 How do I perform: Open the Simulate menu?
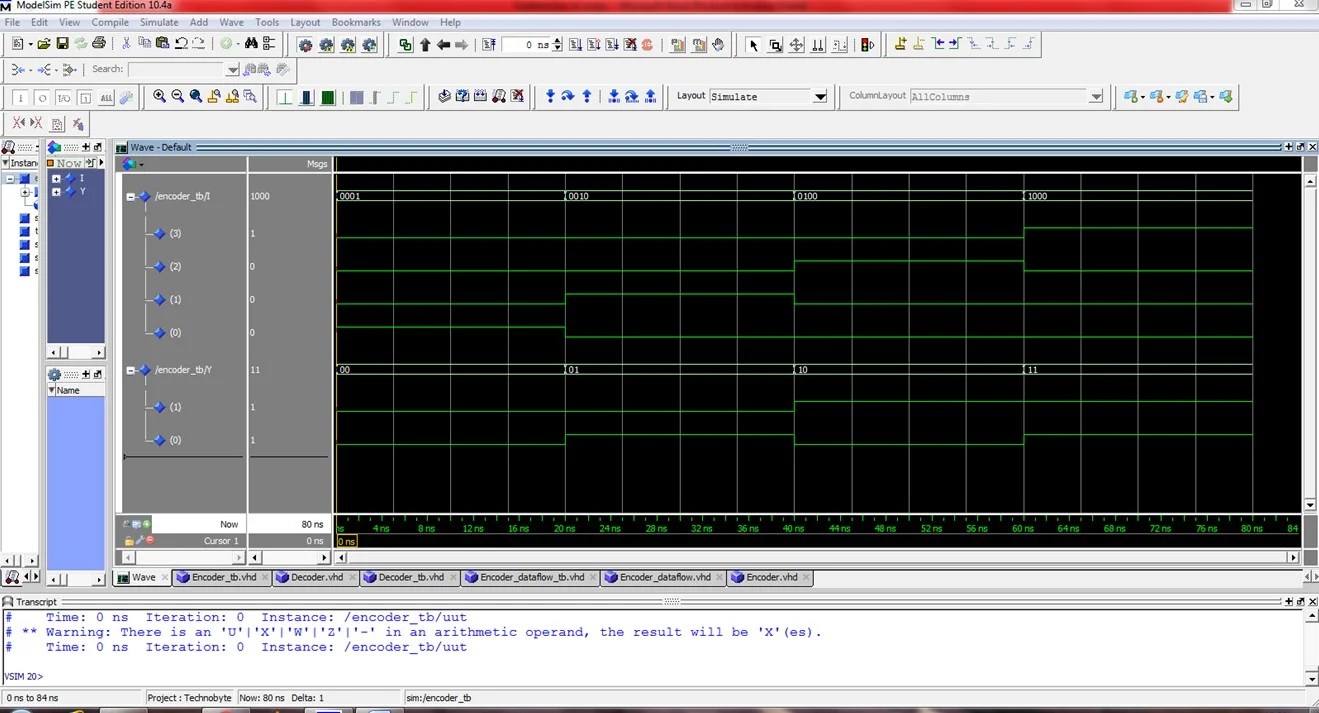coord(158,22)
